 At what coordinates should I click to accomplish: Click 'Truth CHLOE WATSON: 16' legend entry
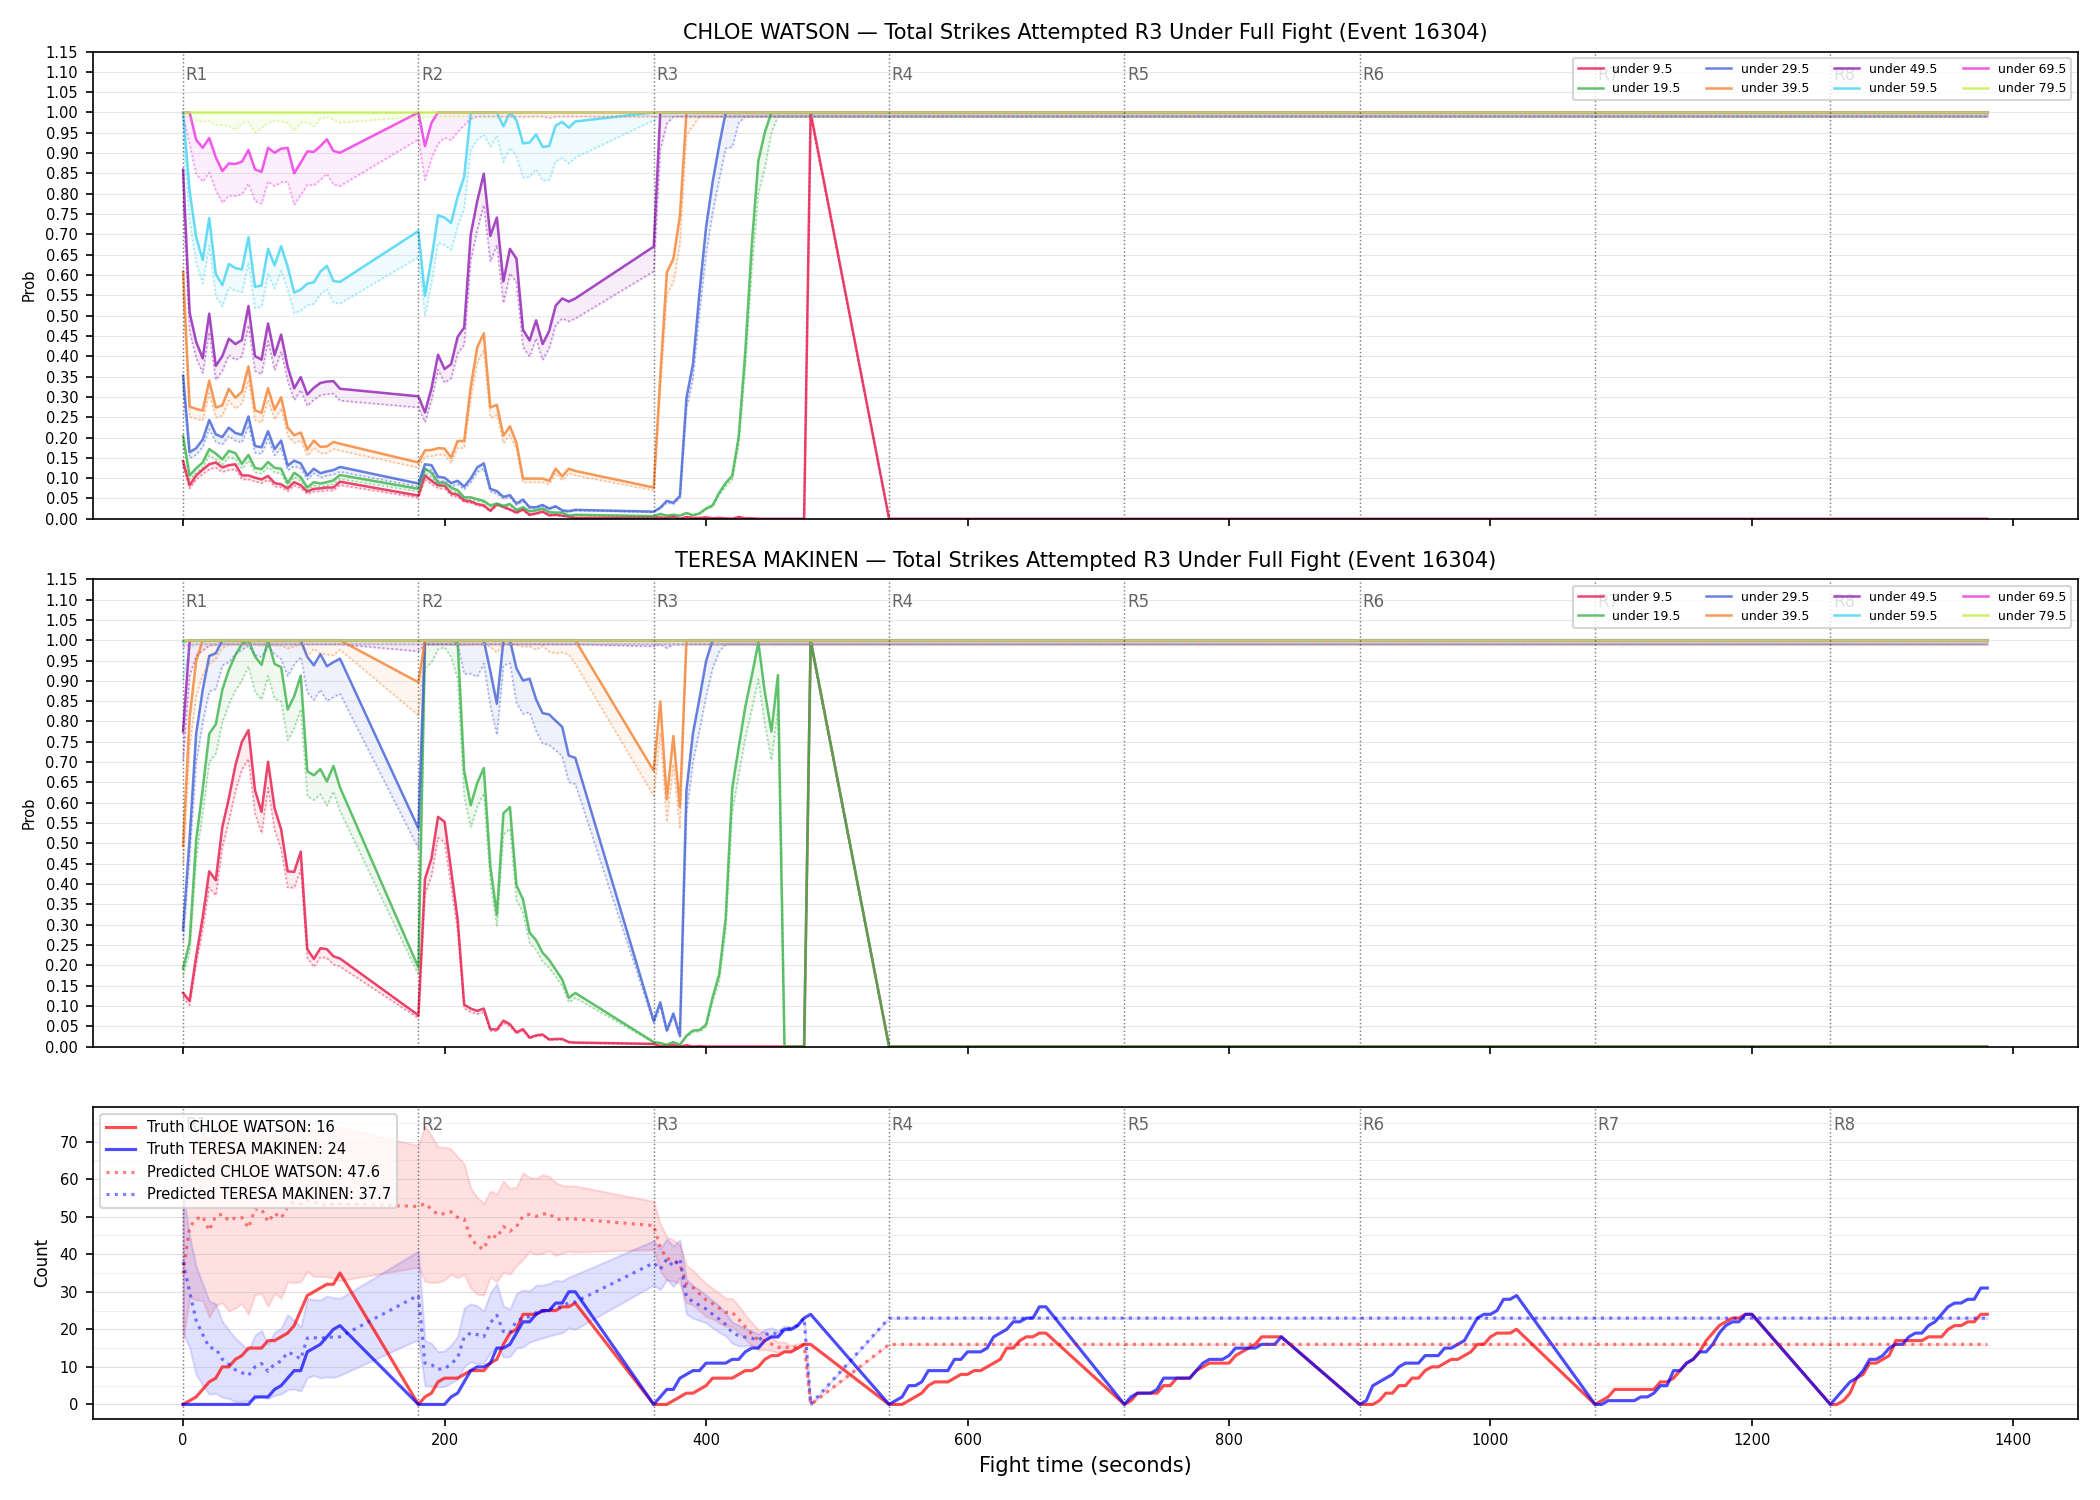220,1127
